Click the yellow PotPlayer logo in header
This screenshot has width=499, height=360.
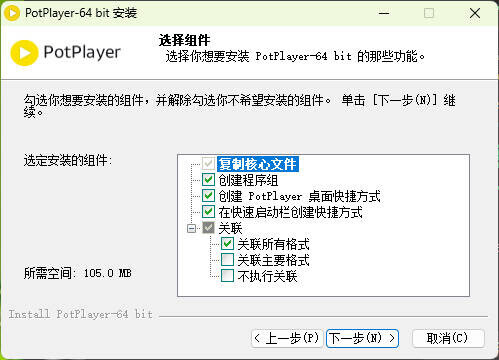[x=24, y=53]
